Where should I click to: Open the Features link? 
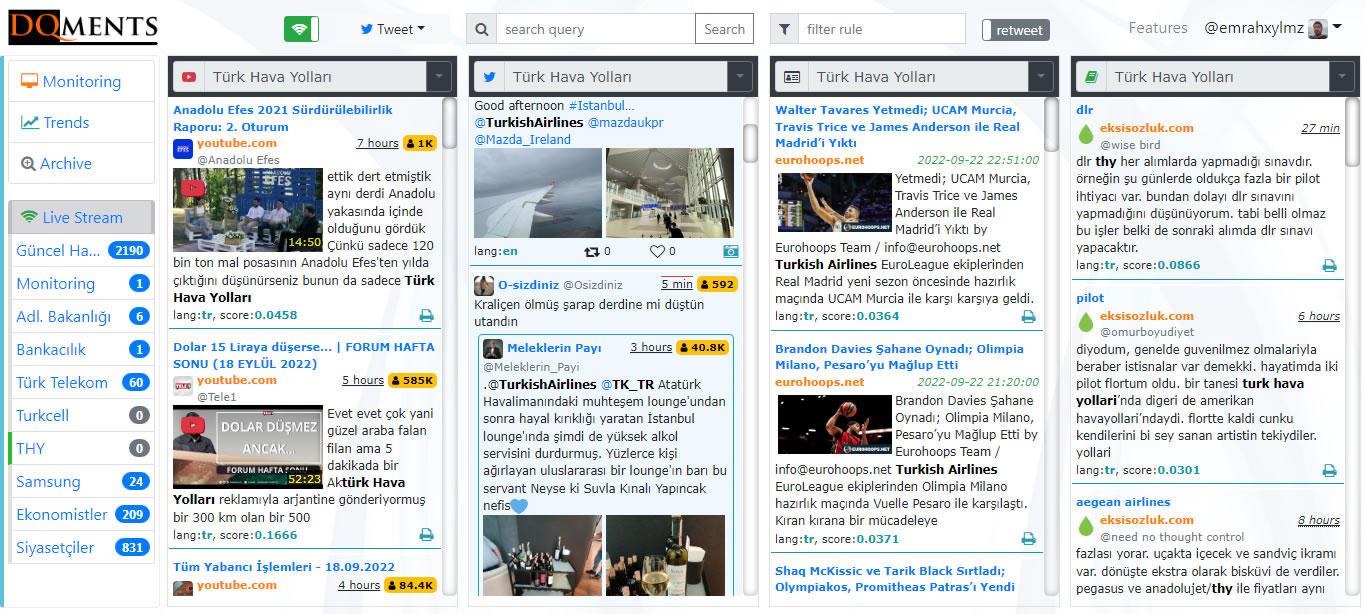[x=1158, y=28]
